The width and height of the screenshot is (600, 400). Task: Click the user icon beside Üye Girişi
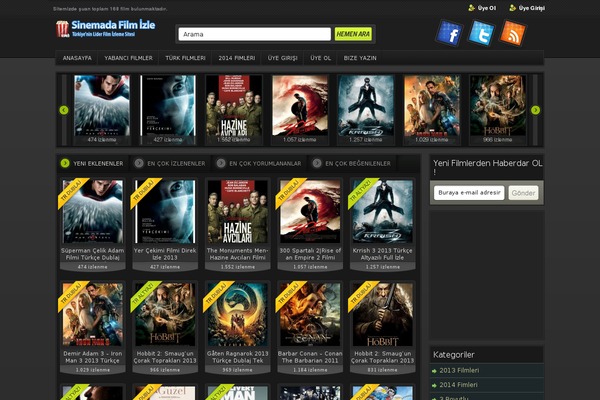[x=513, y=8]
